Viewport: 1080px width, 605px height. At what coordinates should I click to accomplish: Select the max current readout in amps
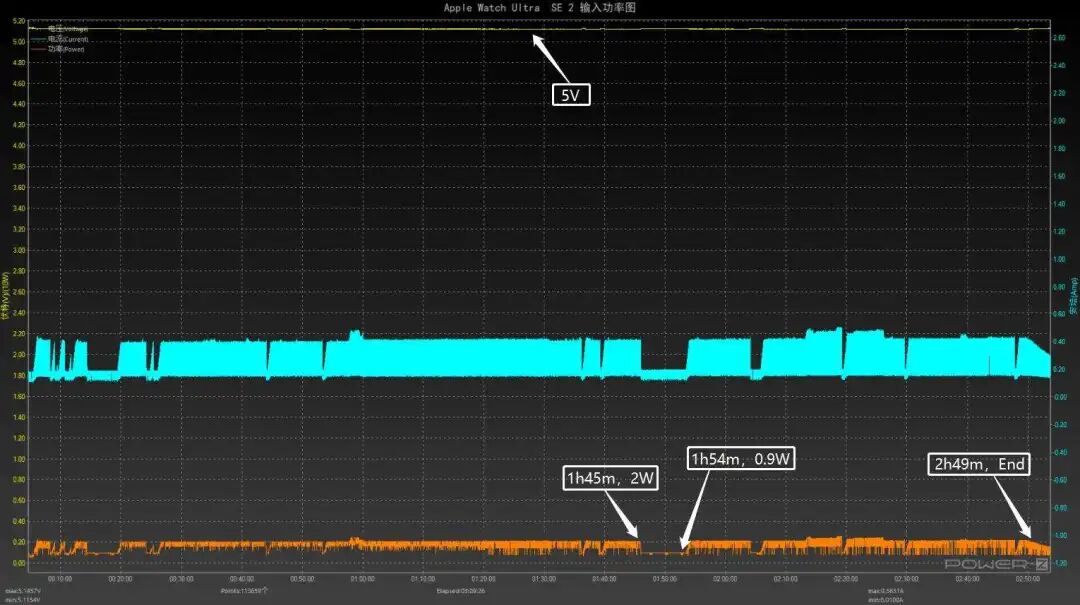tap(886, 591)
